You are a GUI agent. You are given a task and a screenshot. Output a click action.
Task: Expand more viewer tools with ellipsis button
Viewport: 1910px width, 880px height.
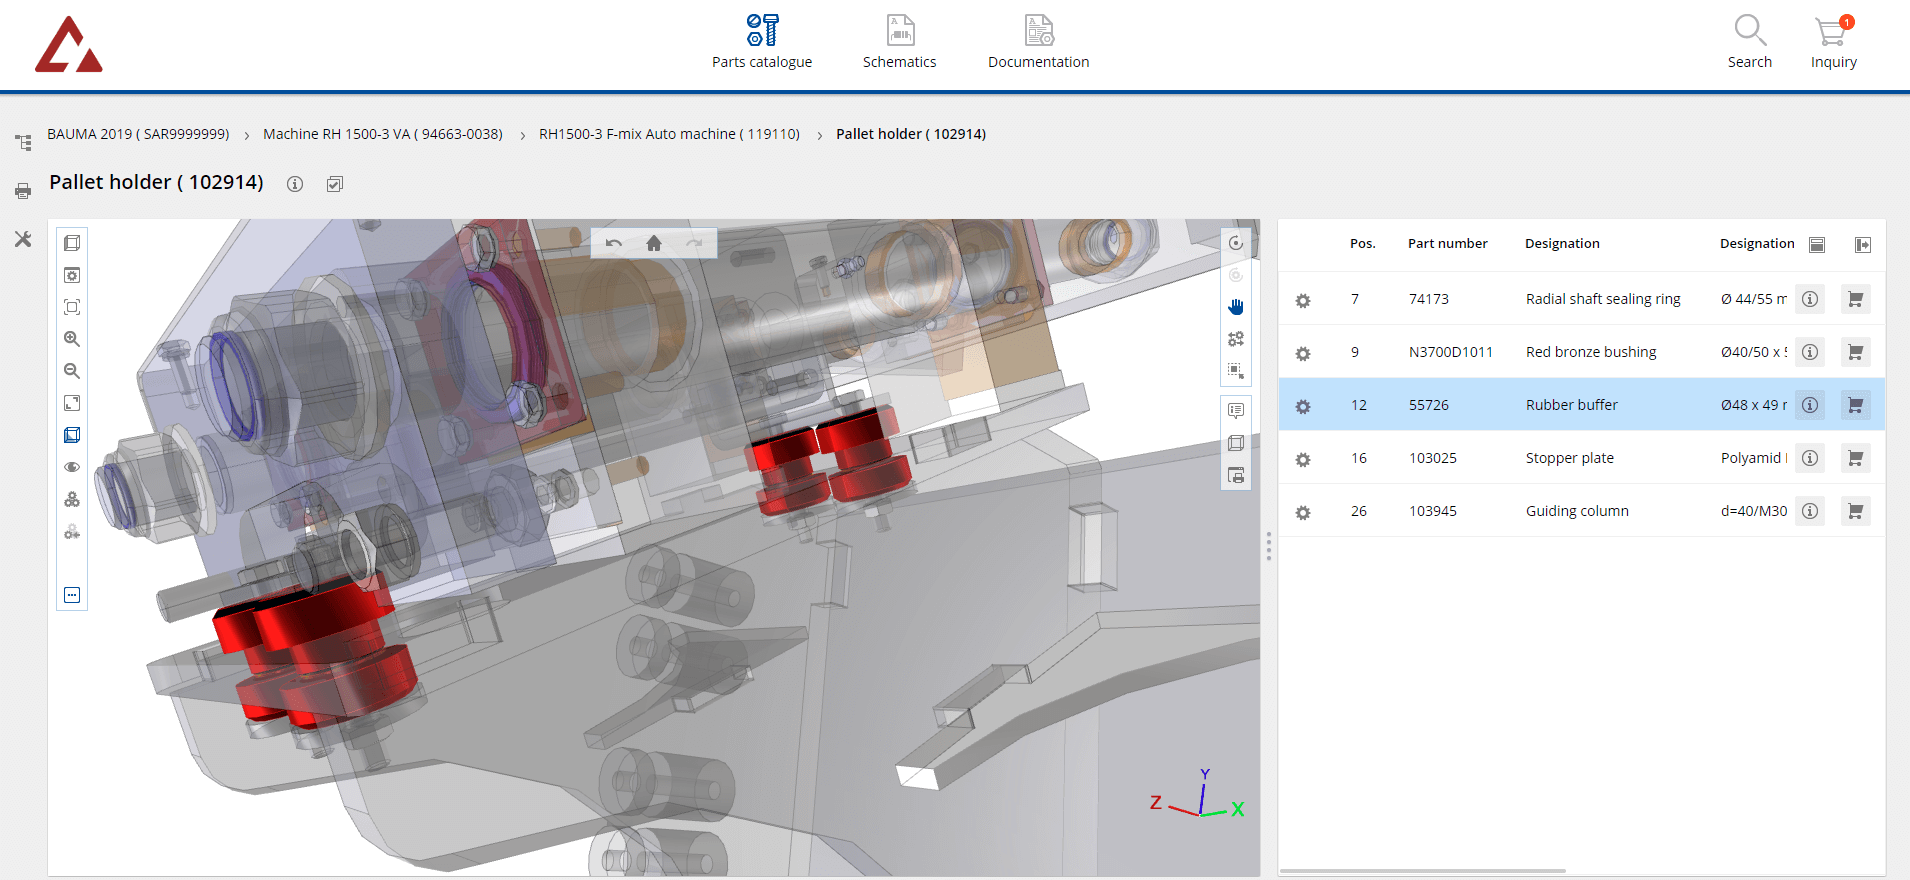point(72,595)
